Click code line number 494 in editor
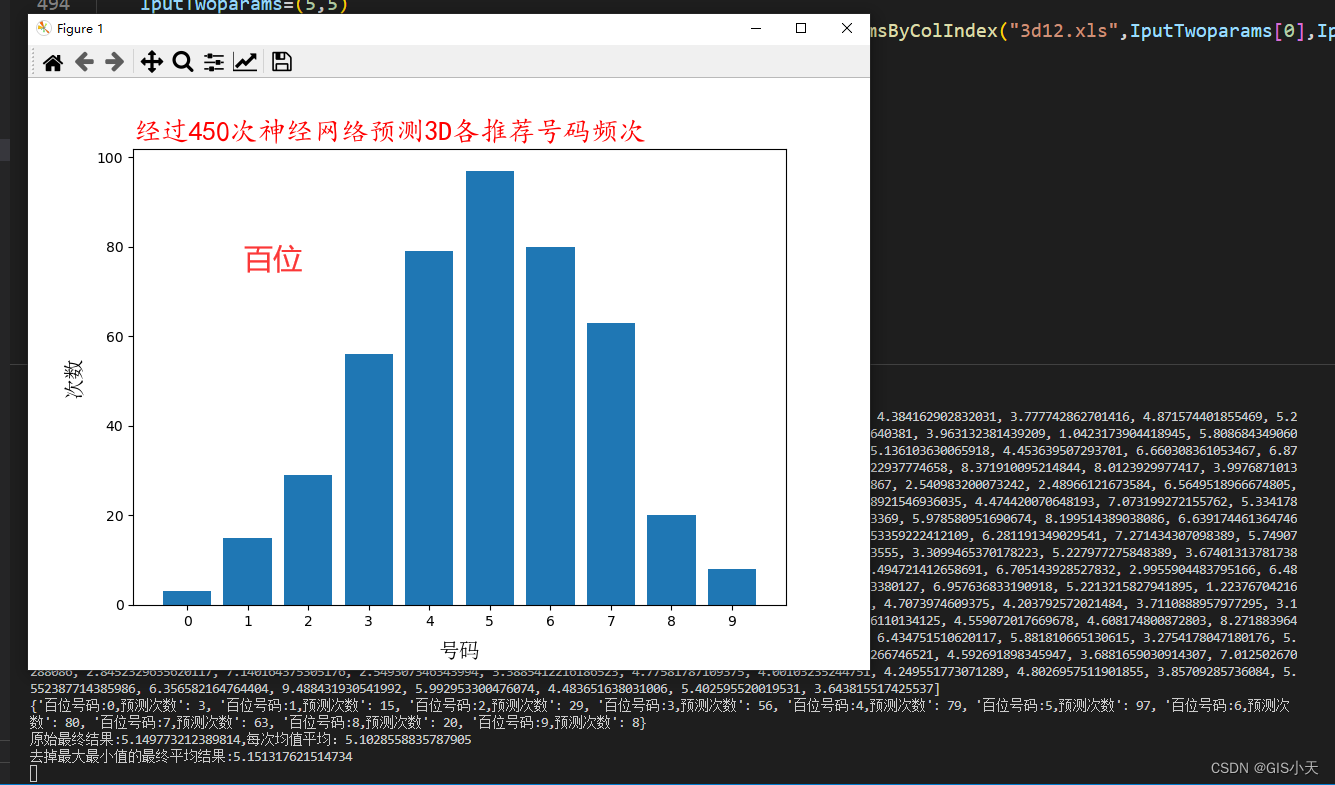 (52, 6)
